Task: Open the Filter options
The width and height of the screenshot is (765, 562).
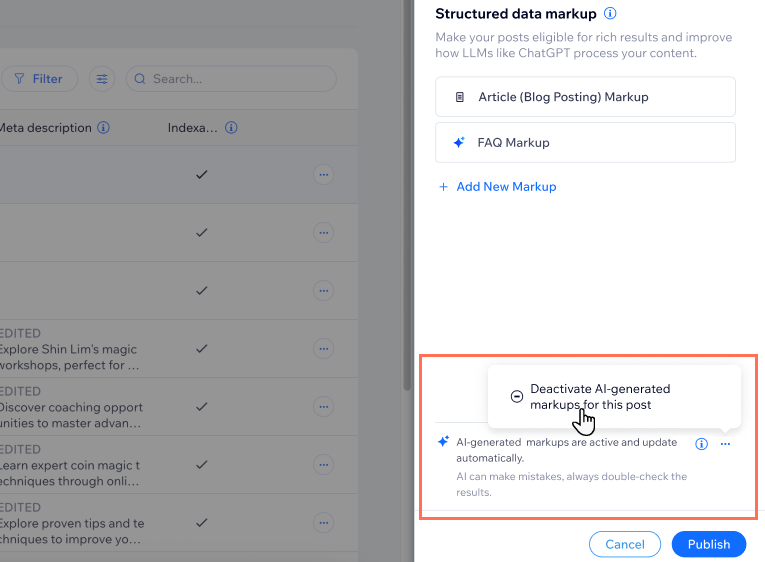Action: pyautogui.click(x=39, y=79)
